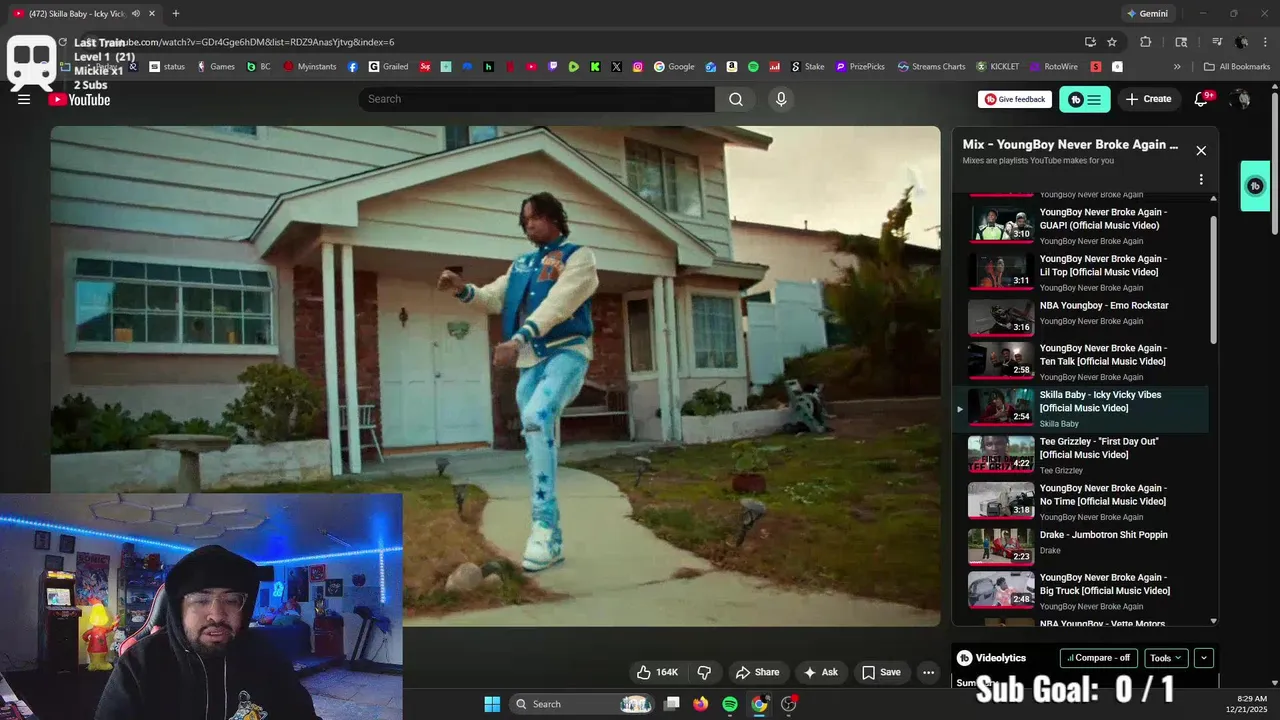Play NBA Youngboy Emo Rockstar
1280x720 pixels.
(1087, 318)
